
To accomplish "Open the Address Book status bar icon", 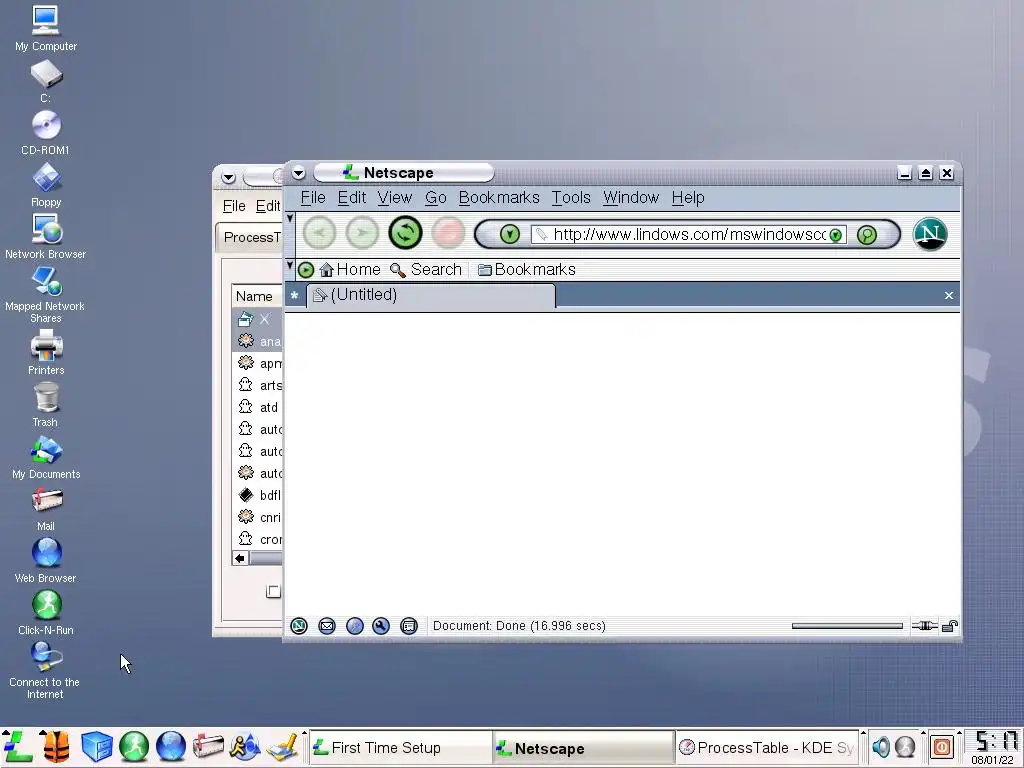I will click(409, 626).
